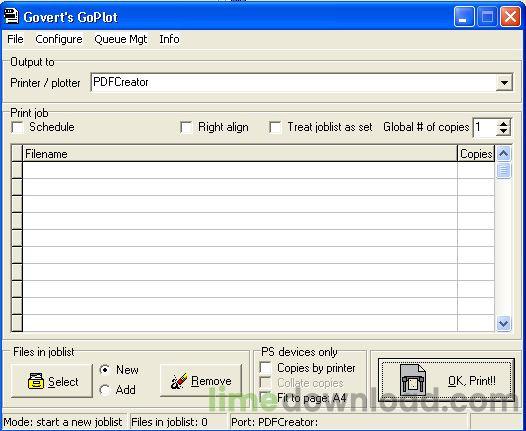Click status text Files in joblist: 0
Image resolution: width=526 pixels, height=431 pixels.
(169, 422)
